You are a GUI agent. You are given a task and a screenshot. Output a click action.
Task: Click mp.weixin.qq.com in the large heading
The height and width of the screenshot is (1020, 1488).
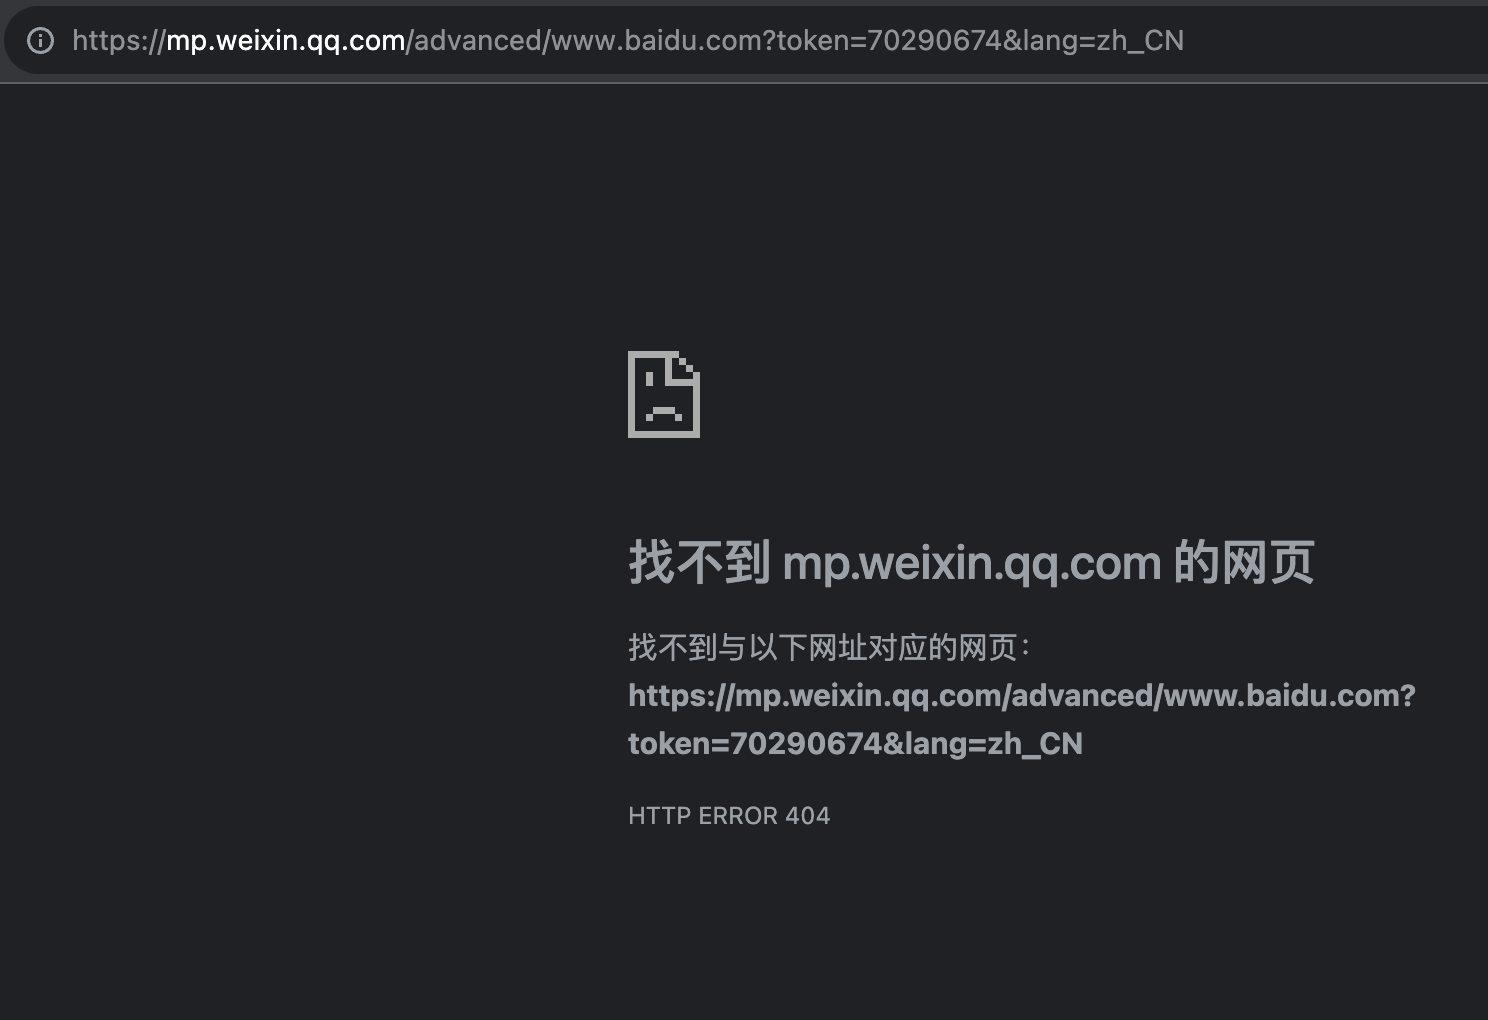pyautogui.click(x=972, y=563)
